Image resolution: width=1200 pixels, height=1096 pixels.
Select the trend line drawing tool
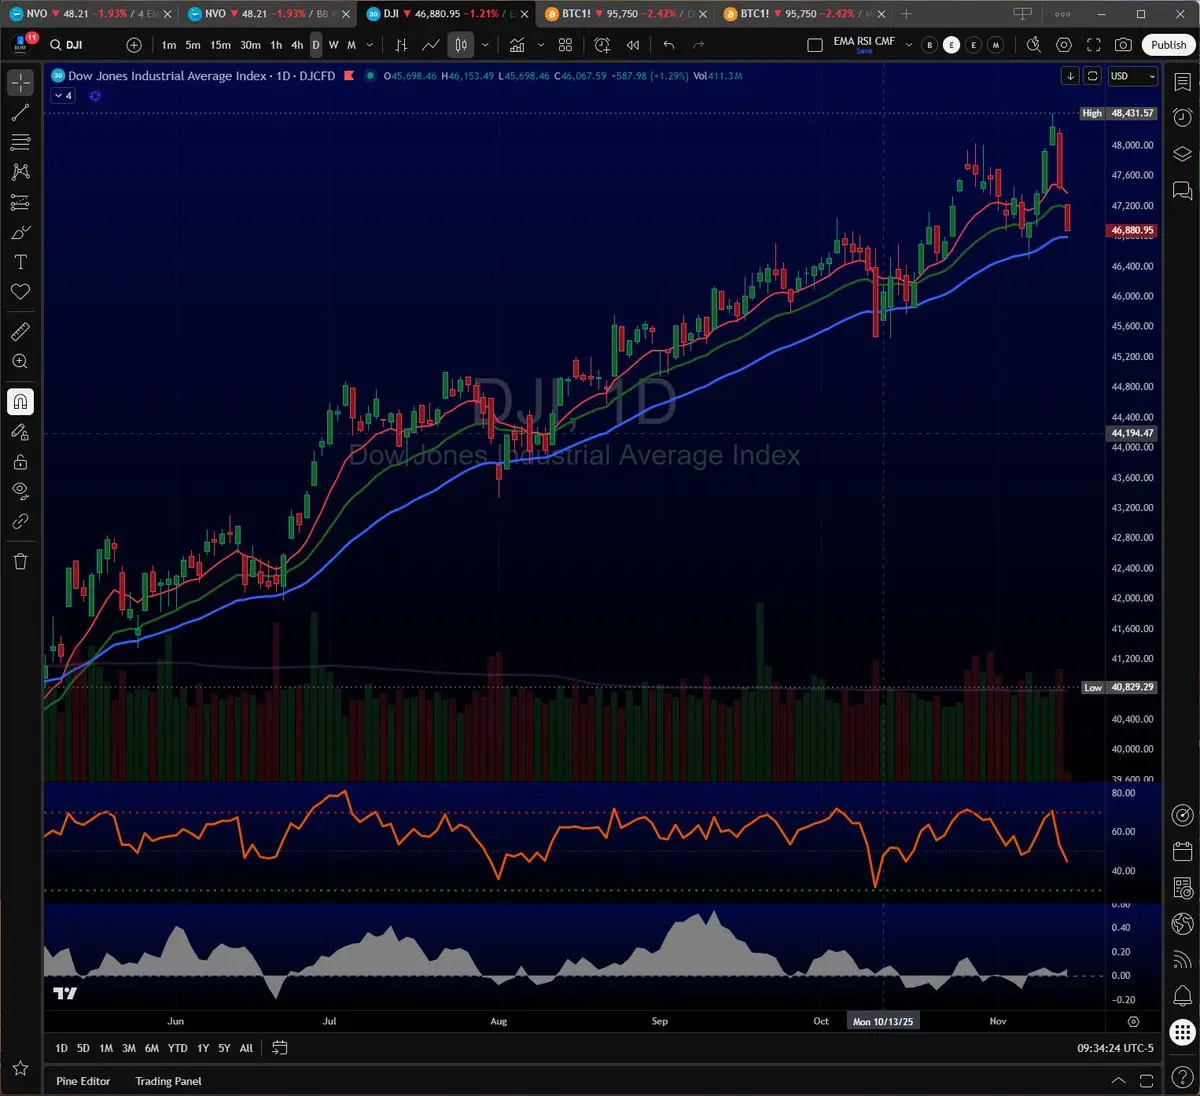point(20,113)
